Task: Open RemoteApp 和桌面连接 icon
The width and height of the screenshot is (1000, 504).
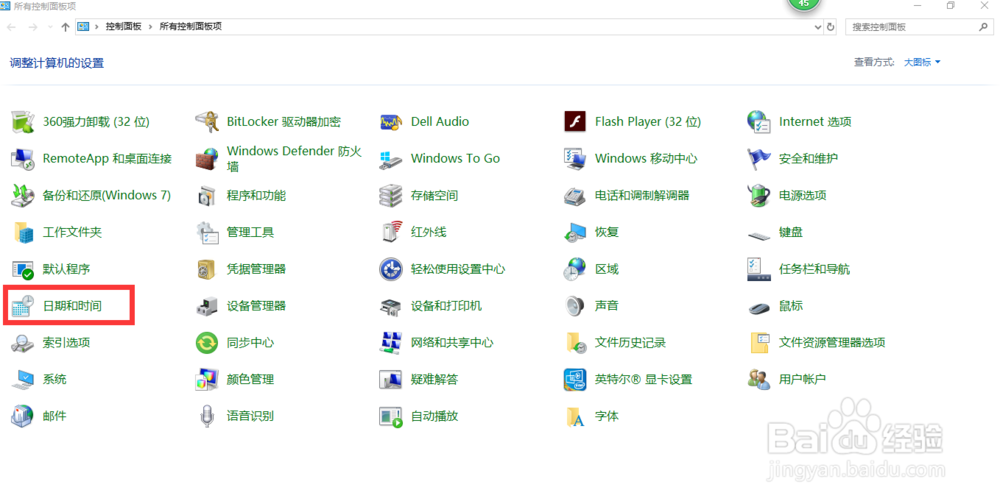Action: (23, 158)
